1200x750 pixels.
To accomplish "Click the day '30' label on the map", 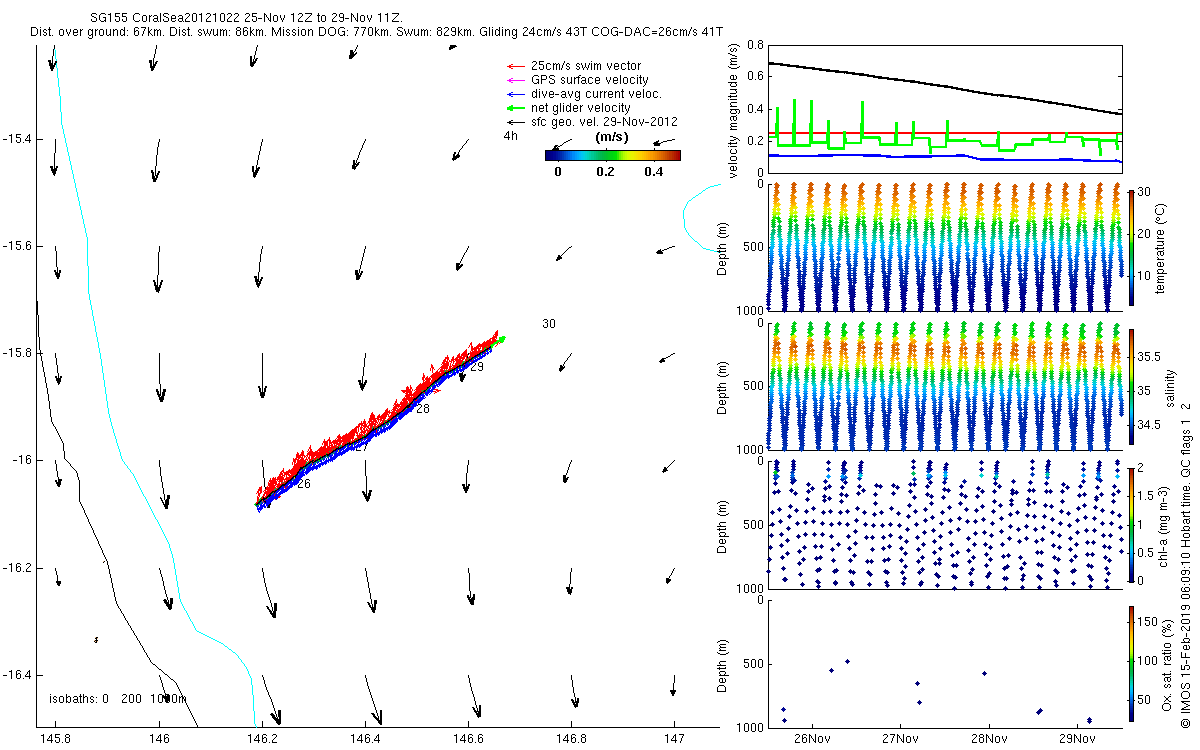I will (x=549, y=324).
